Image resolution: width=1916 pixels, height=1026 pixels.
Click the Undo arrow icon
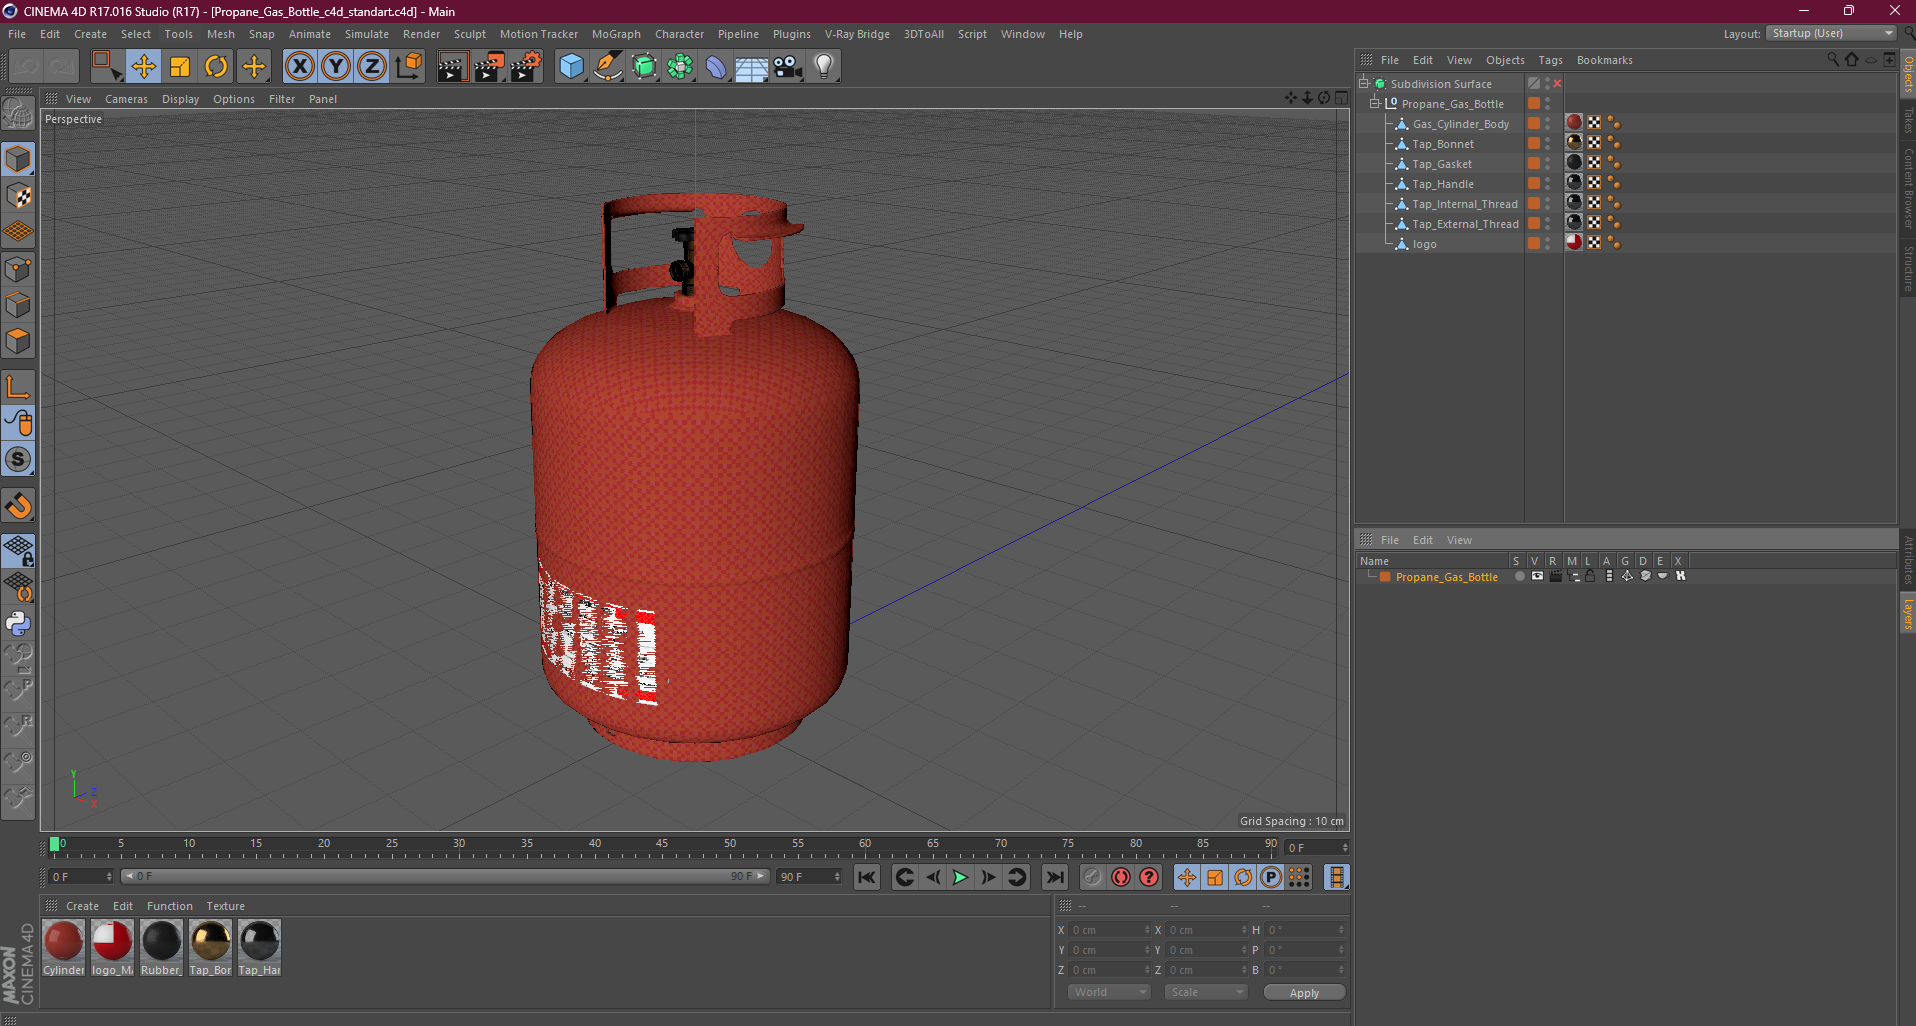(26, 67)
